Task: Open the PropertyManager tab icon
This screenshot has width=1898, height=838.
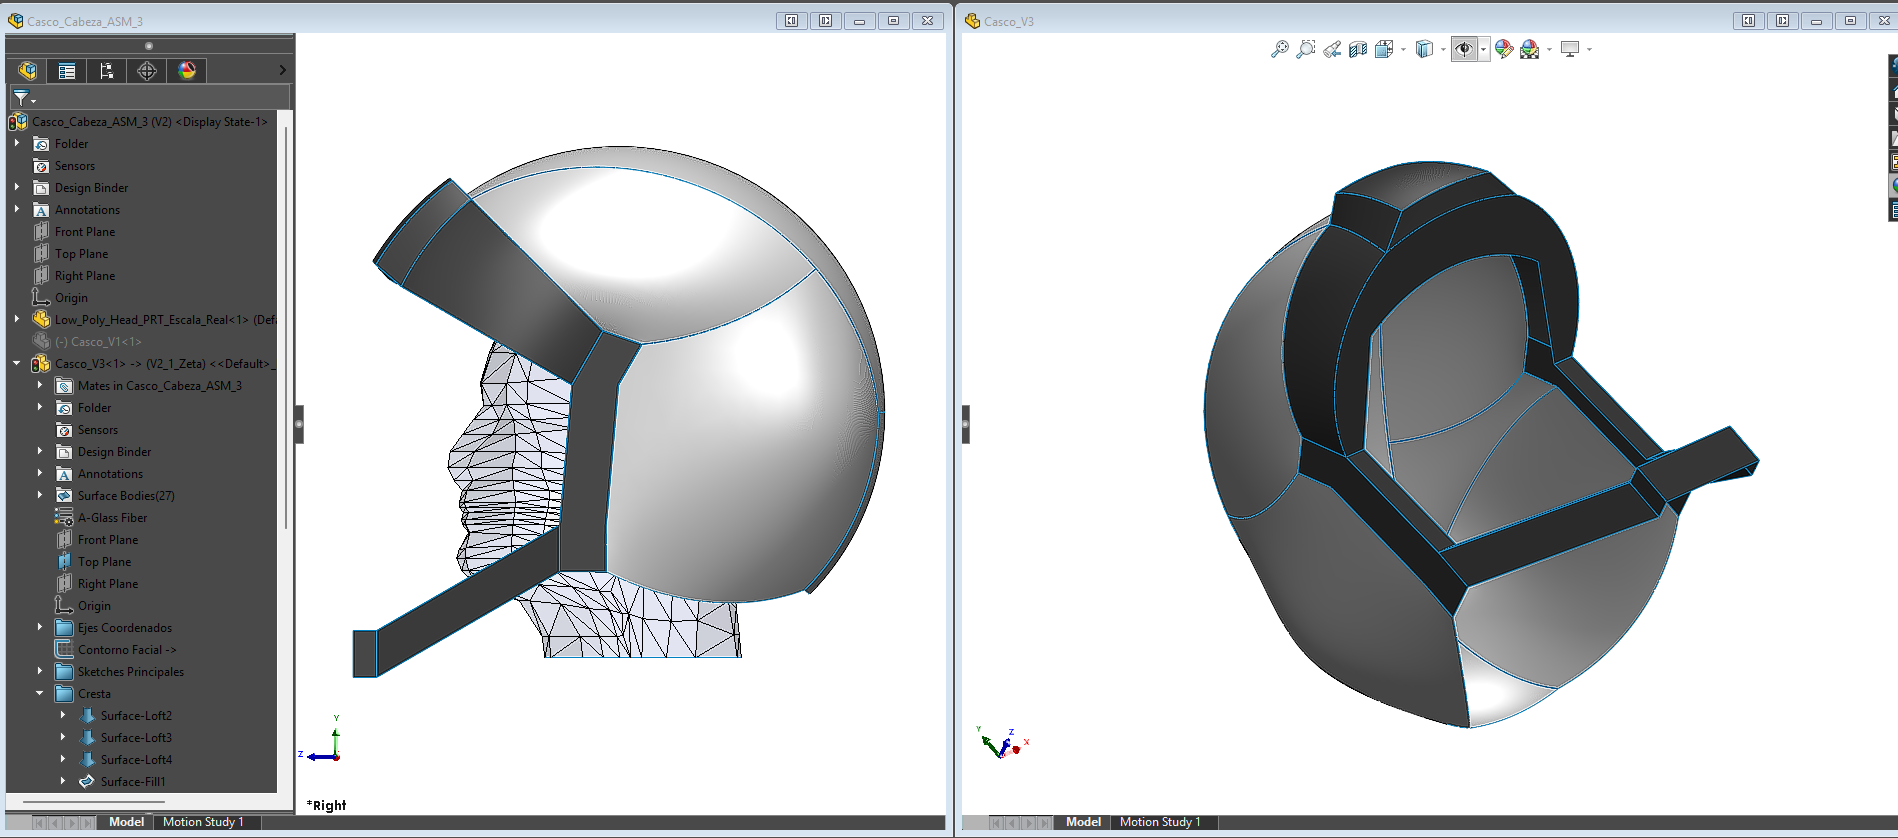Action: pos(67,71)
